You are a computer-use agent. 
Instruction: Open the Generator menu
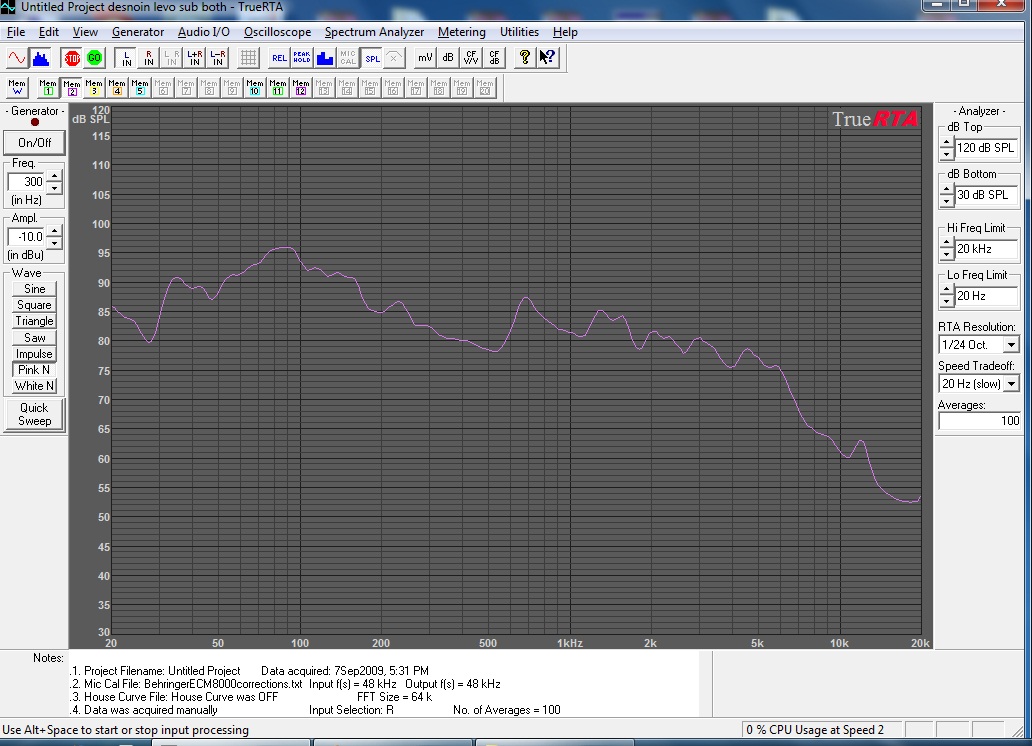(x=138, y=32)
